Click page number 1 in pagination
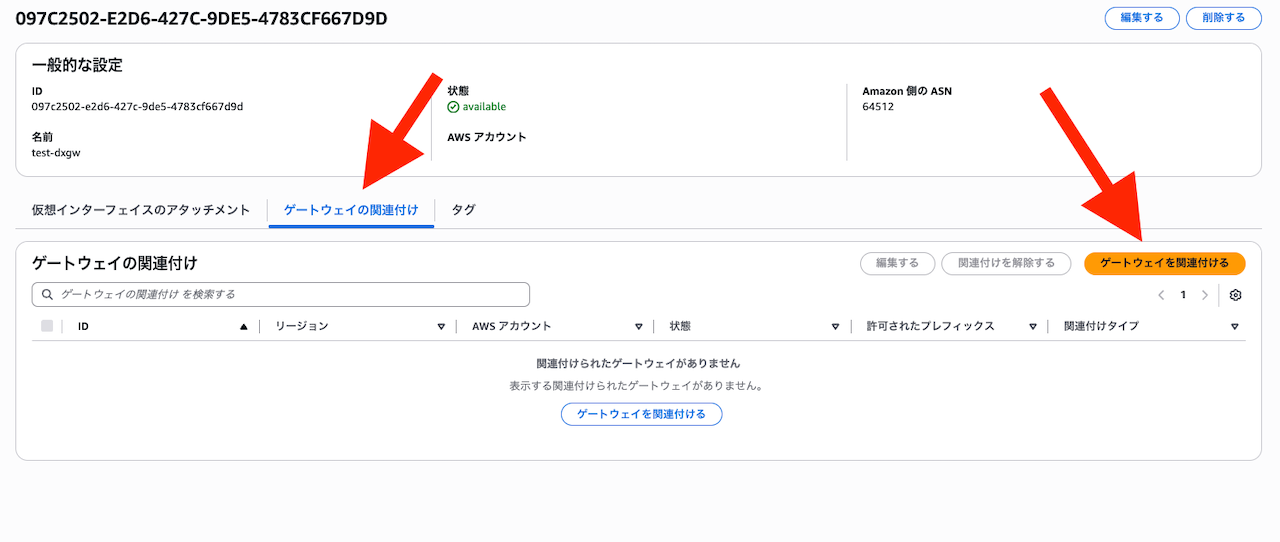 pos(1183,295)
